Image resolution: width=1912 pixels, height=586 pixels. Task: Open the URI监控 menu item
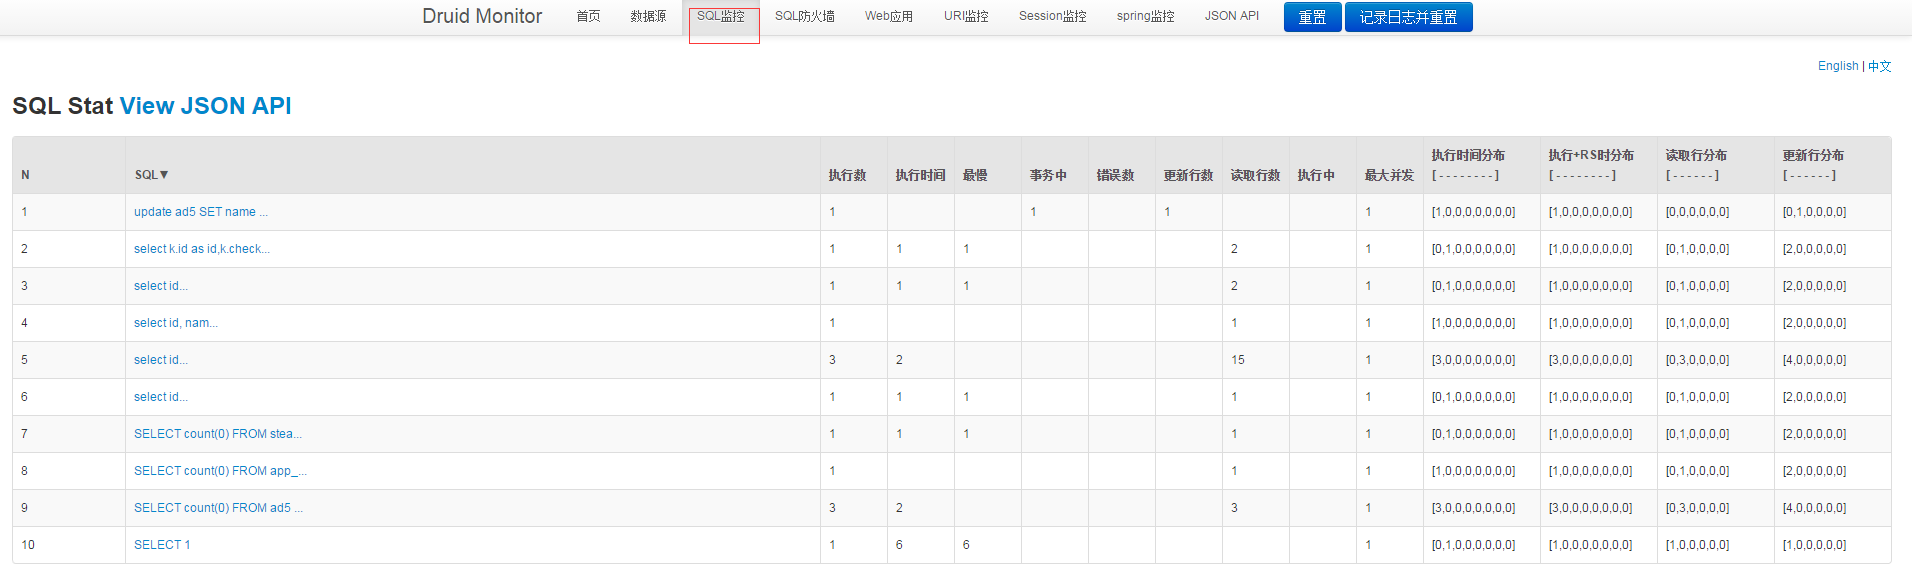click(966, 16)
